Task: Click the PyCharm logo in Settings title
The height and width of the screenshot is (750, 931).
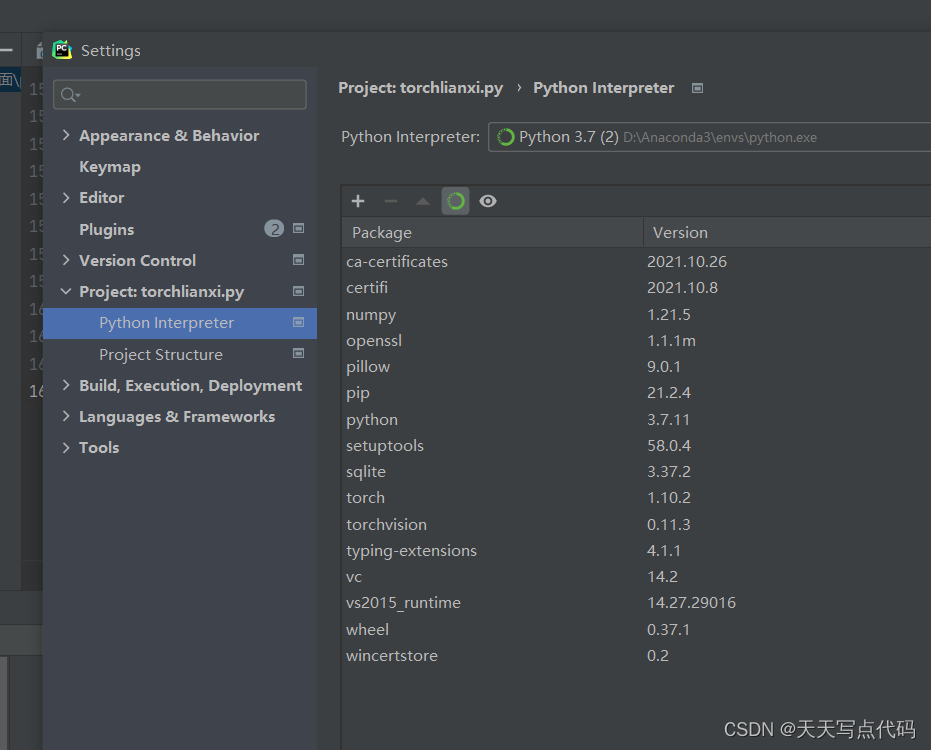Action: pyautogui.click(x=62, y=50)
